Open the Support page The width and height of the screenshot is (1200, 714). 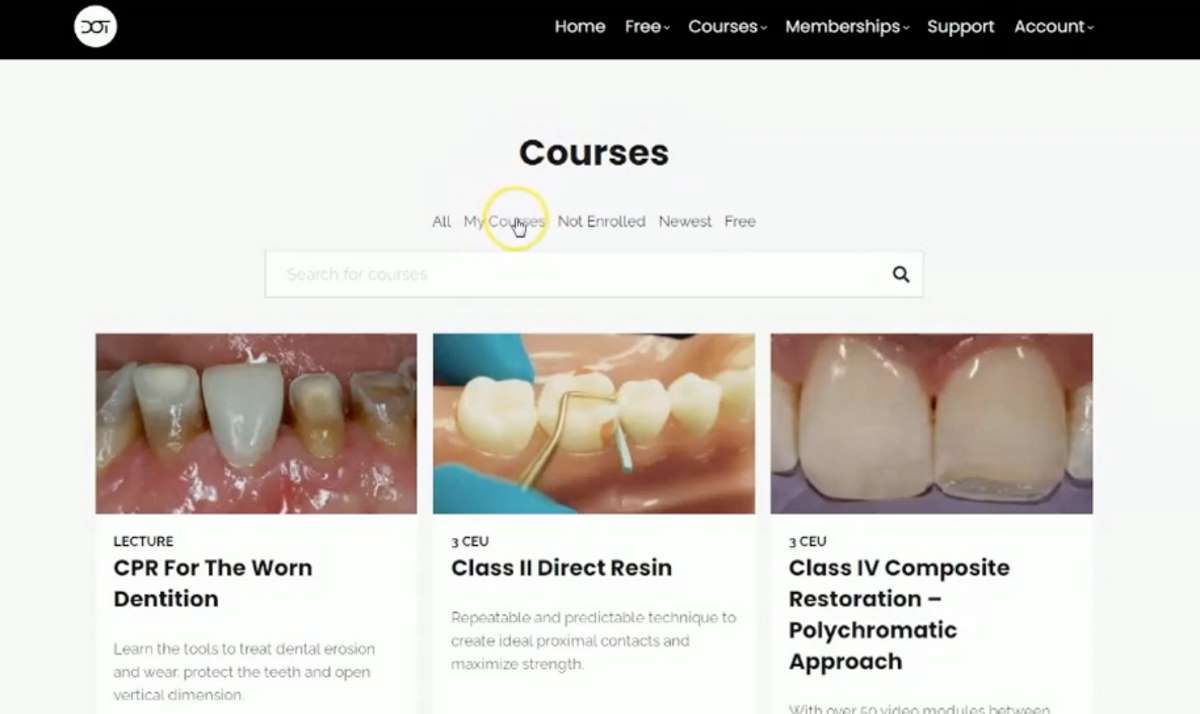point(960,27)
